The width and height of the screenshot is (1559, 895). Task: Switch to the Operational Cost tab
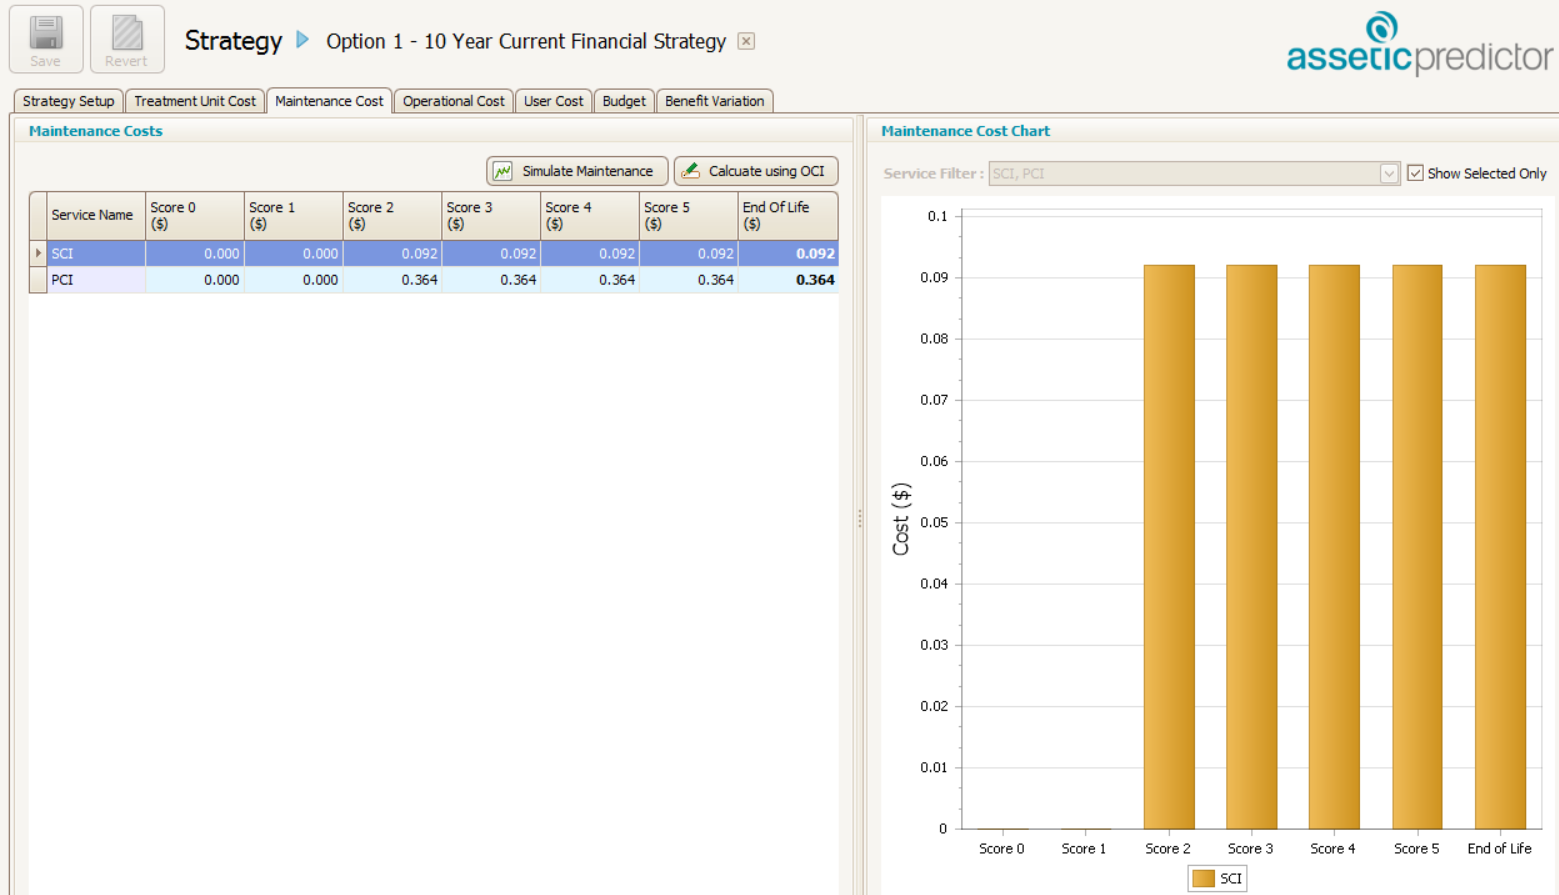click(453, 101)
